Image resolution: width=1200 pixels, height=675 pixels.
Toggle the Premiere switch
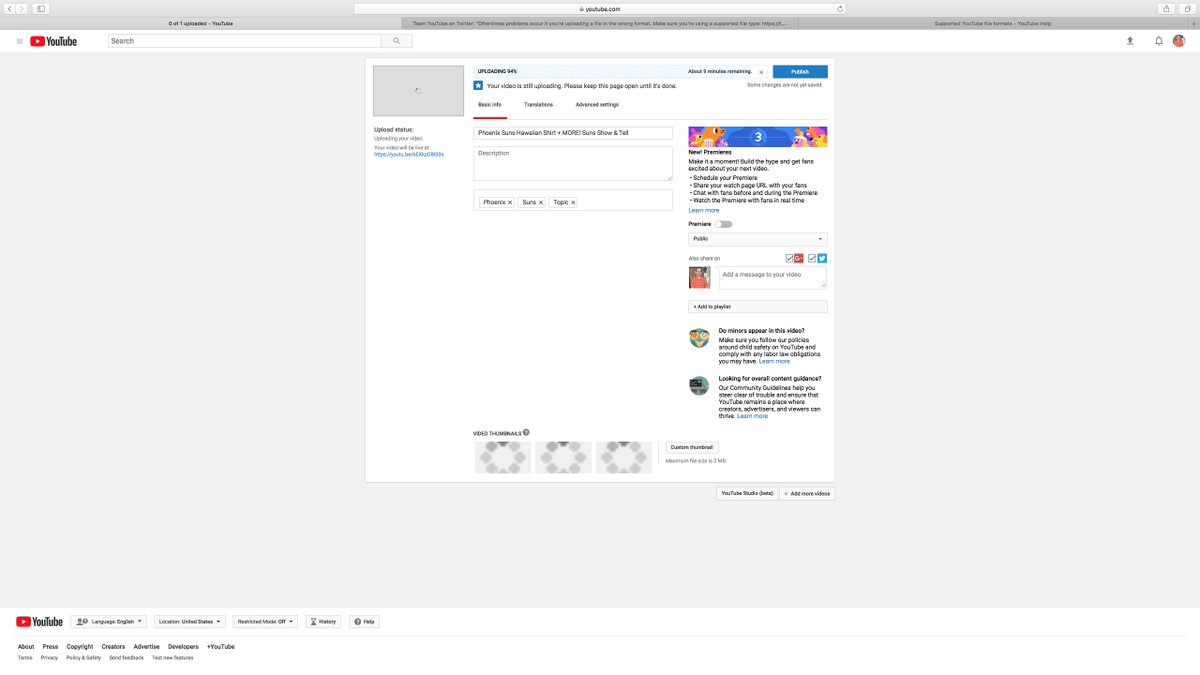[x=723, y=224]
